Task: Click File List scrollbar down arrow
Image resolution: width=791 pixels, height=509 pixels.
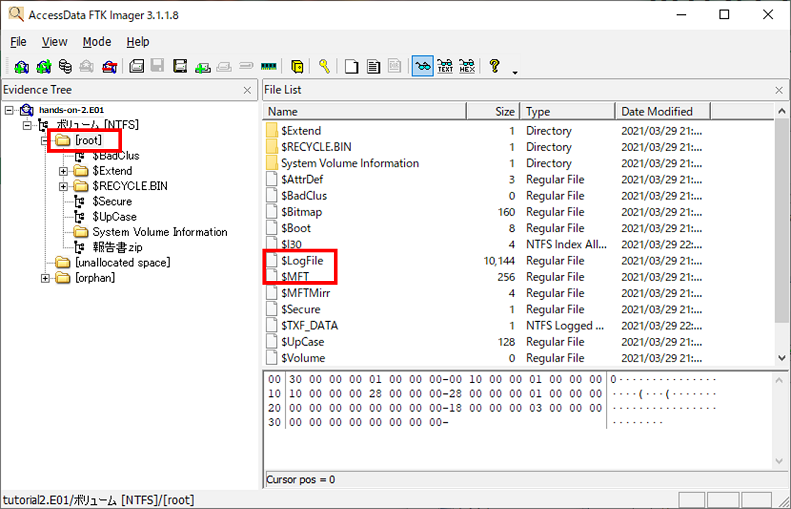Action: (x=781, y=358)
